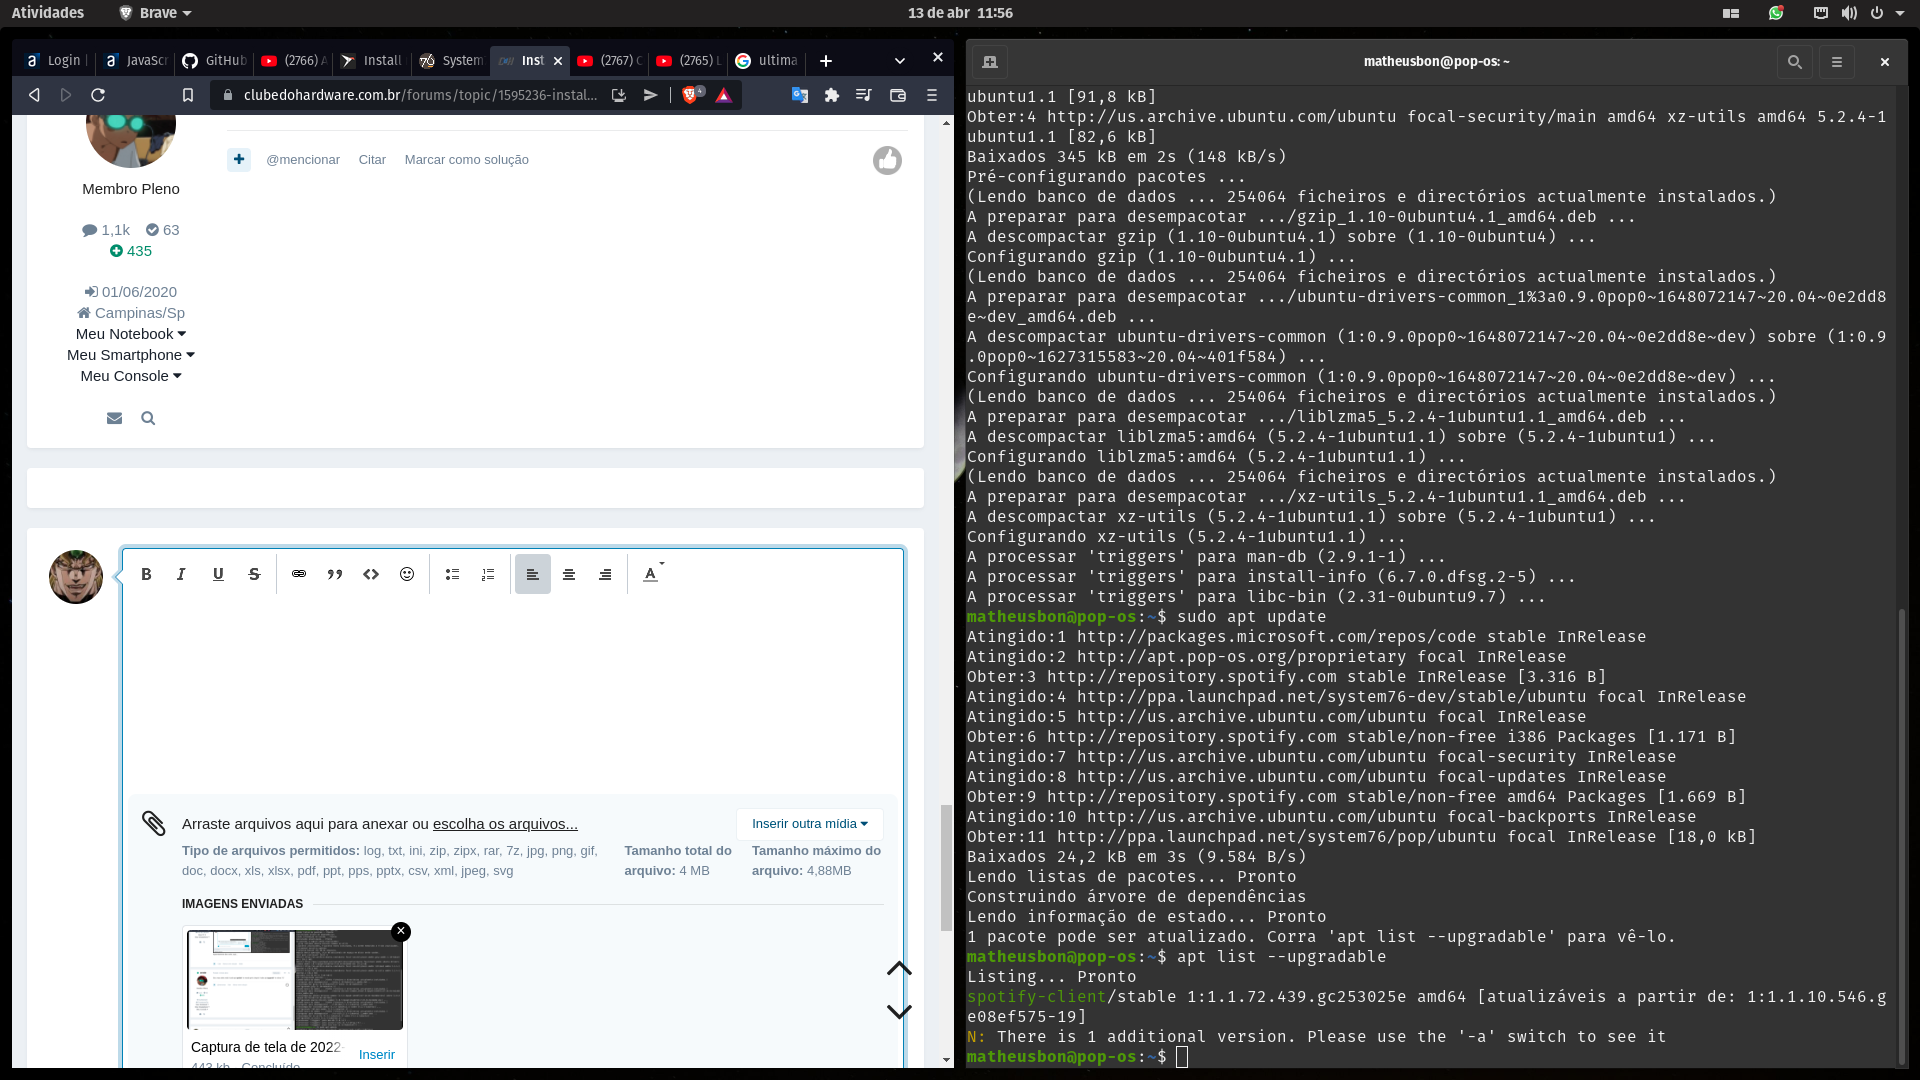Open search in terminal window
Screen dimensions: 1920x1080
coord(1795,62)
